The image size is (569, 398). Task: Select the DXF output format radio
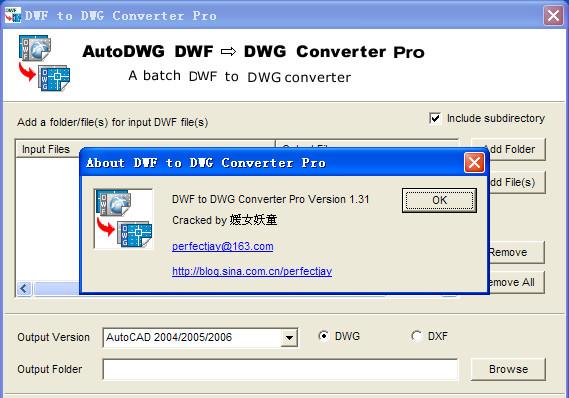pos(416,336)
